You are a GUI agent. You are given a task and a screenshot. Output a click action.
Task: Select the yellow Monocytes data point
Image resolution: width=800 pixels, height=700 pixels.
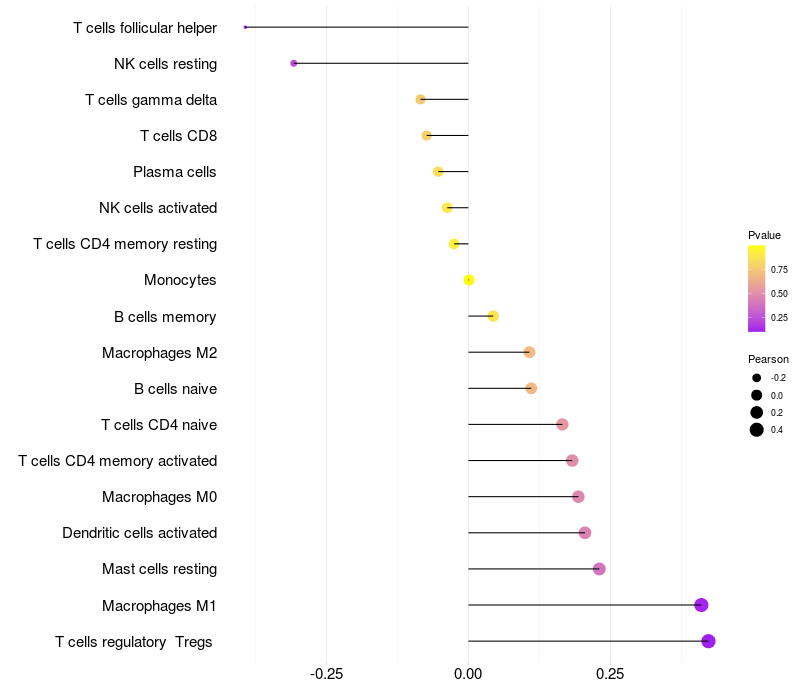469,280
